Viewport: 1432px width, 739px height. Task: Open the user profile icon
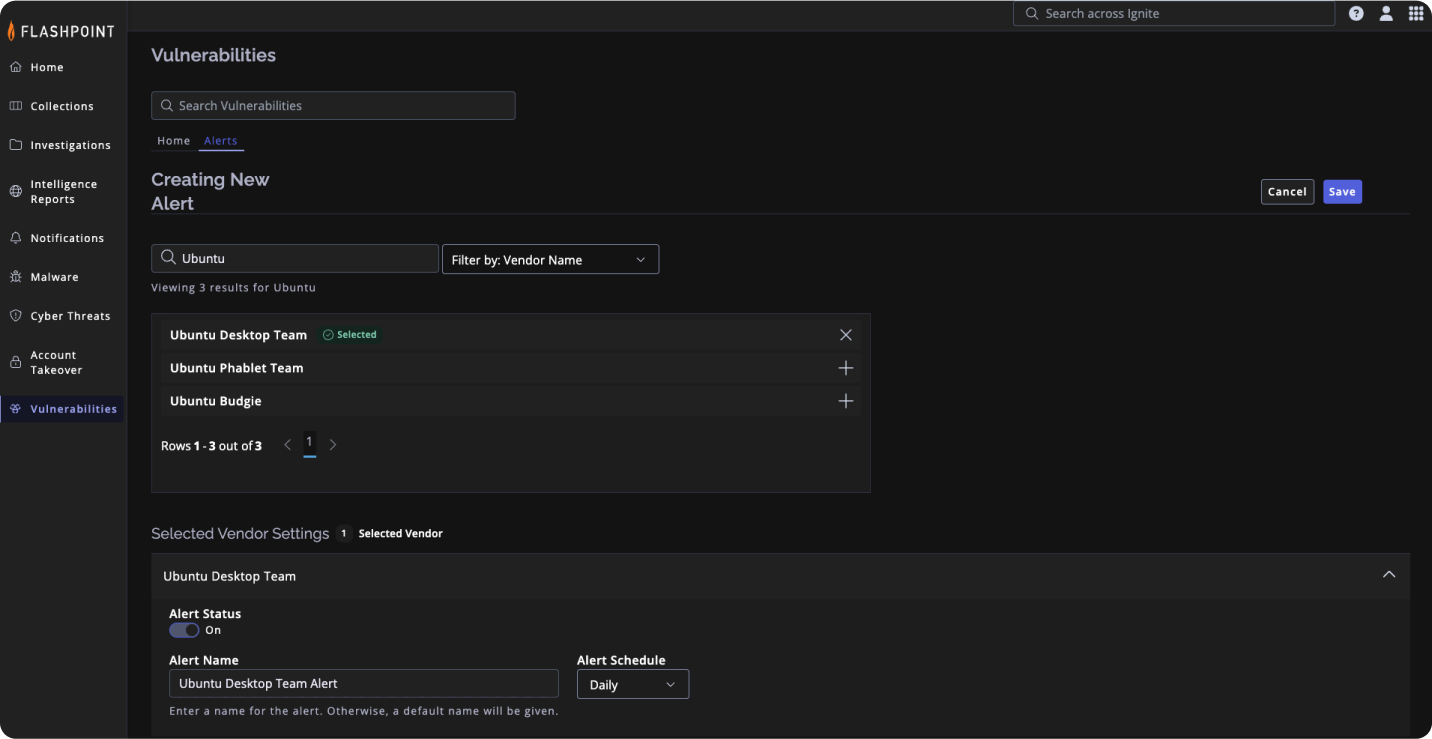pyautogui.click(x=1386, y=13)
